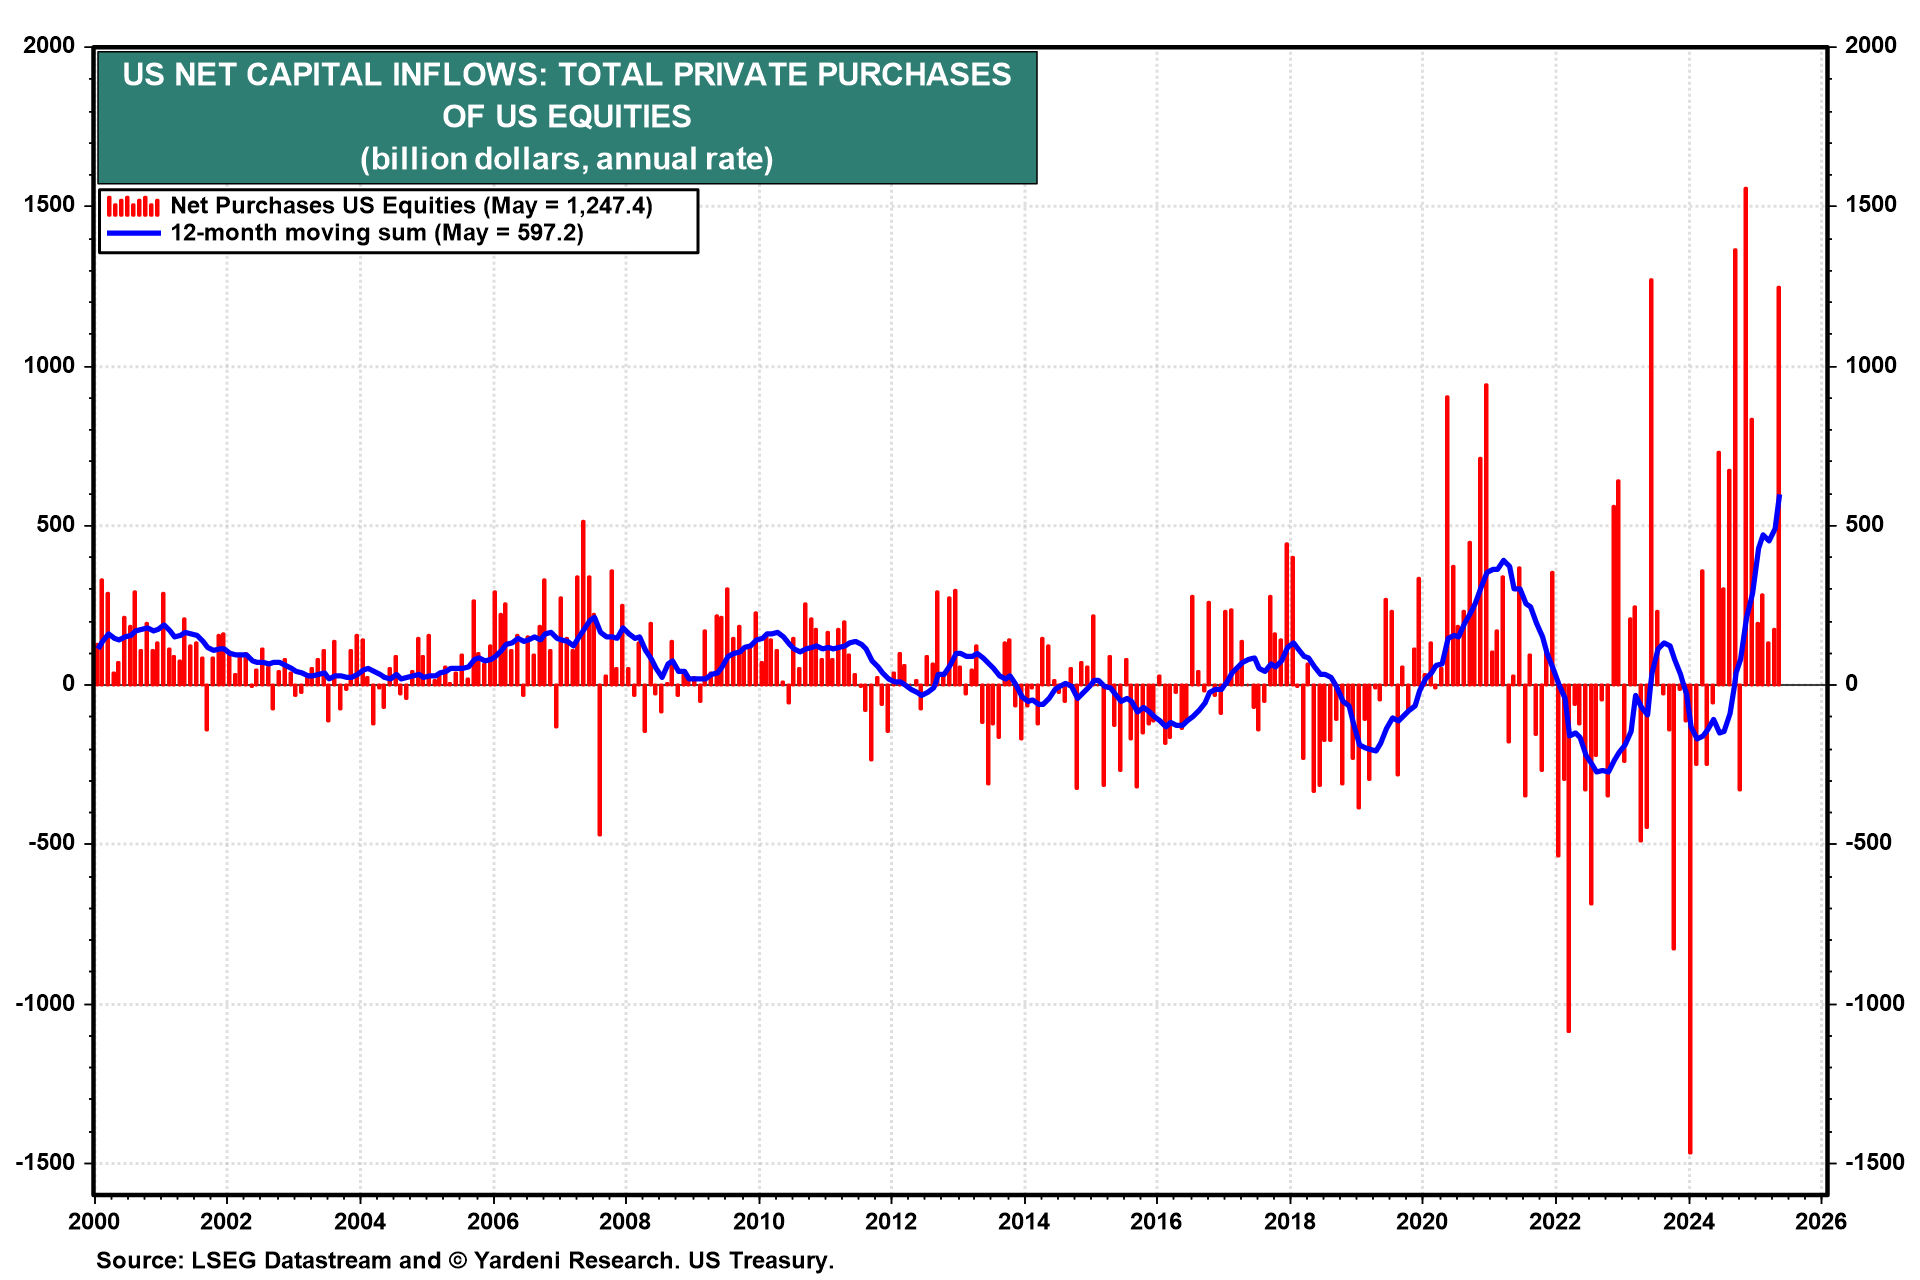Click the 2000 label on the x-axis
Viewport: 1920px width, 1280px height.
click(x=94, y=1221)
